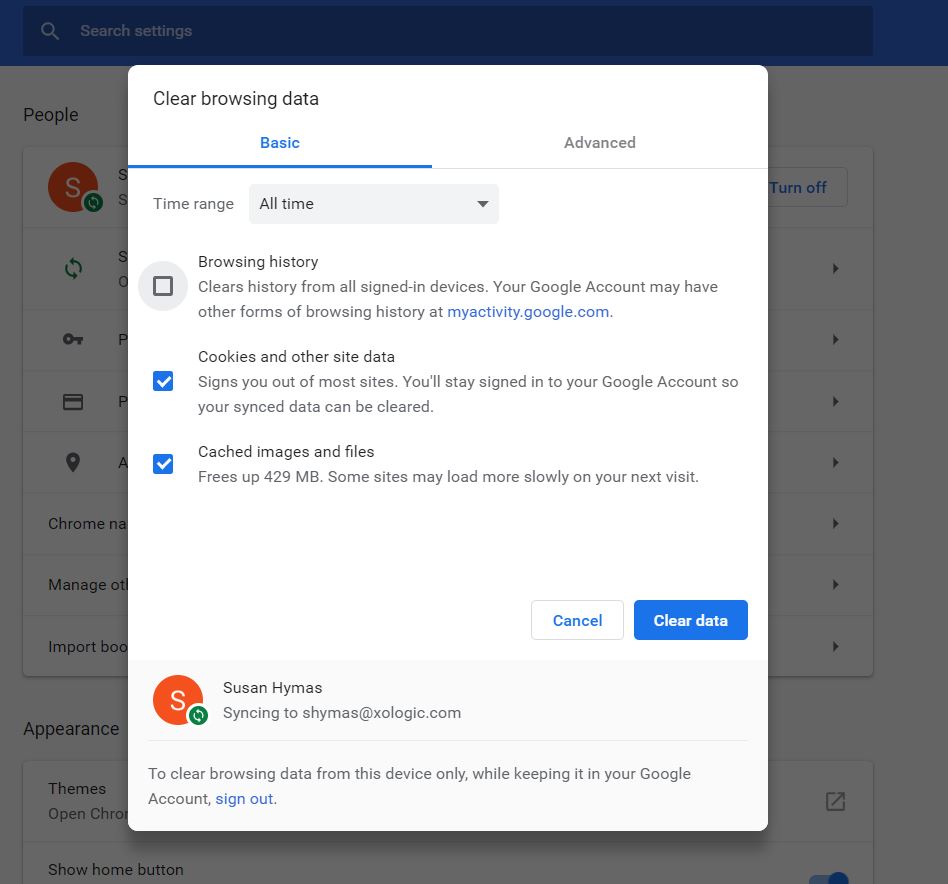Uncheck Cached images and files

click(163, 464)
